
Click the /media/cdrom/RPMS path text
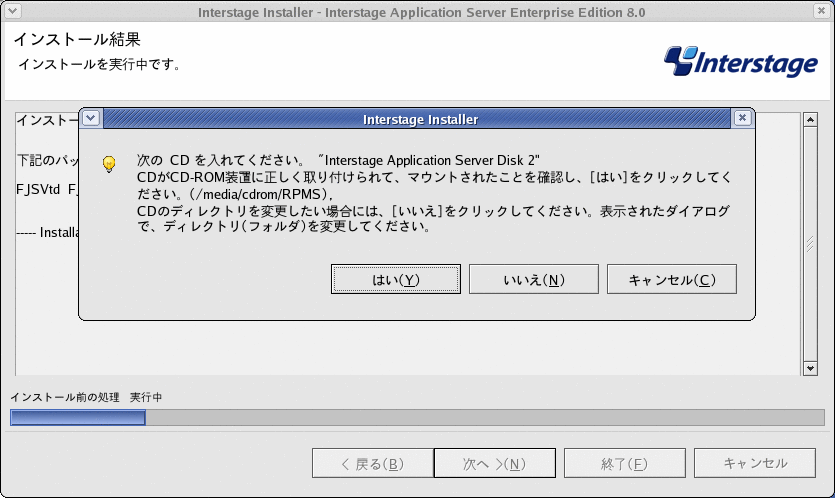point(260,194)
